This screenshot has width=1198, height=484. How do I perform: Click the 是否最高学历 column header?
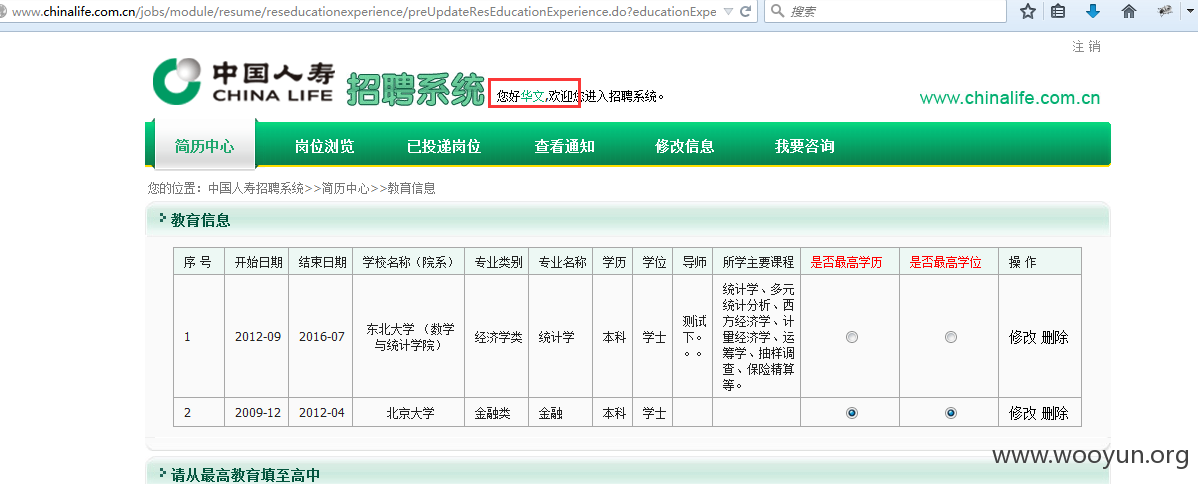(x=851, y=261)
